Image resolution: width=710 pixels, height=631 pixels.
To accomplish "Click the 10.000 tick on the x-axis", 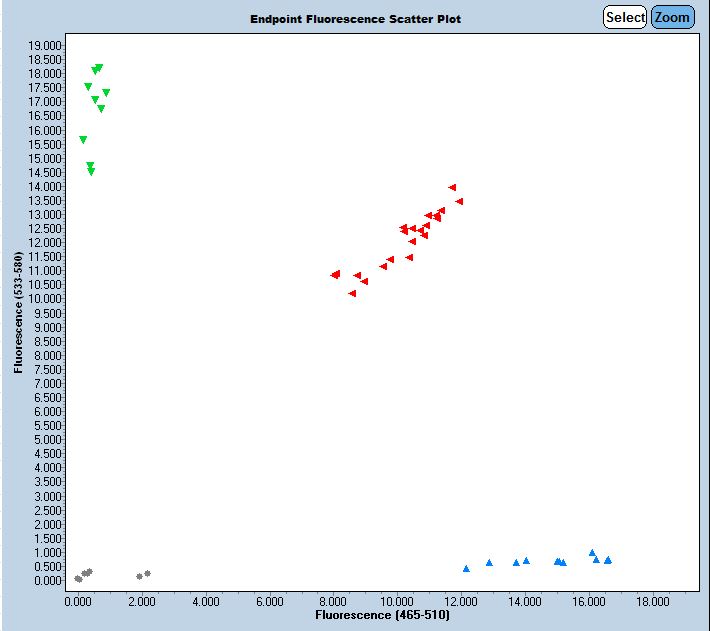I will 397,602.
